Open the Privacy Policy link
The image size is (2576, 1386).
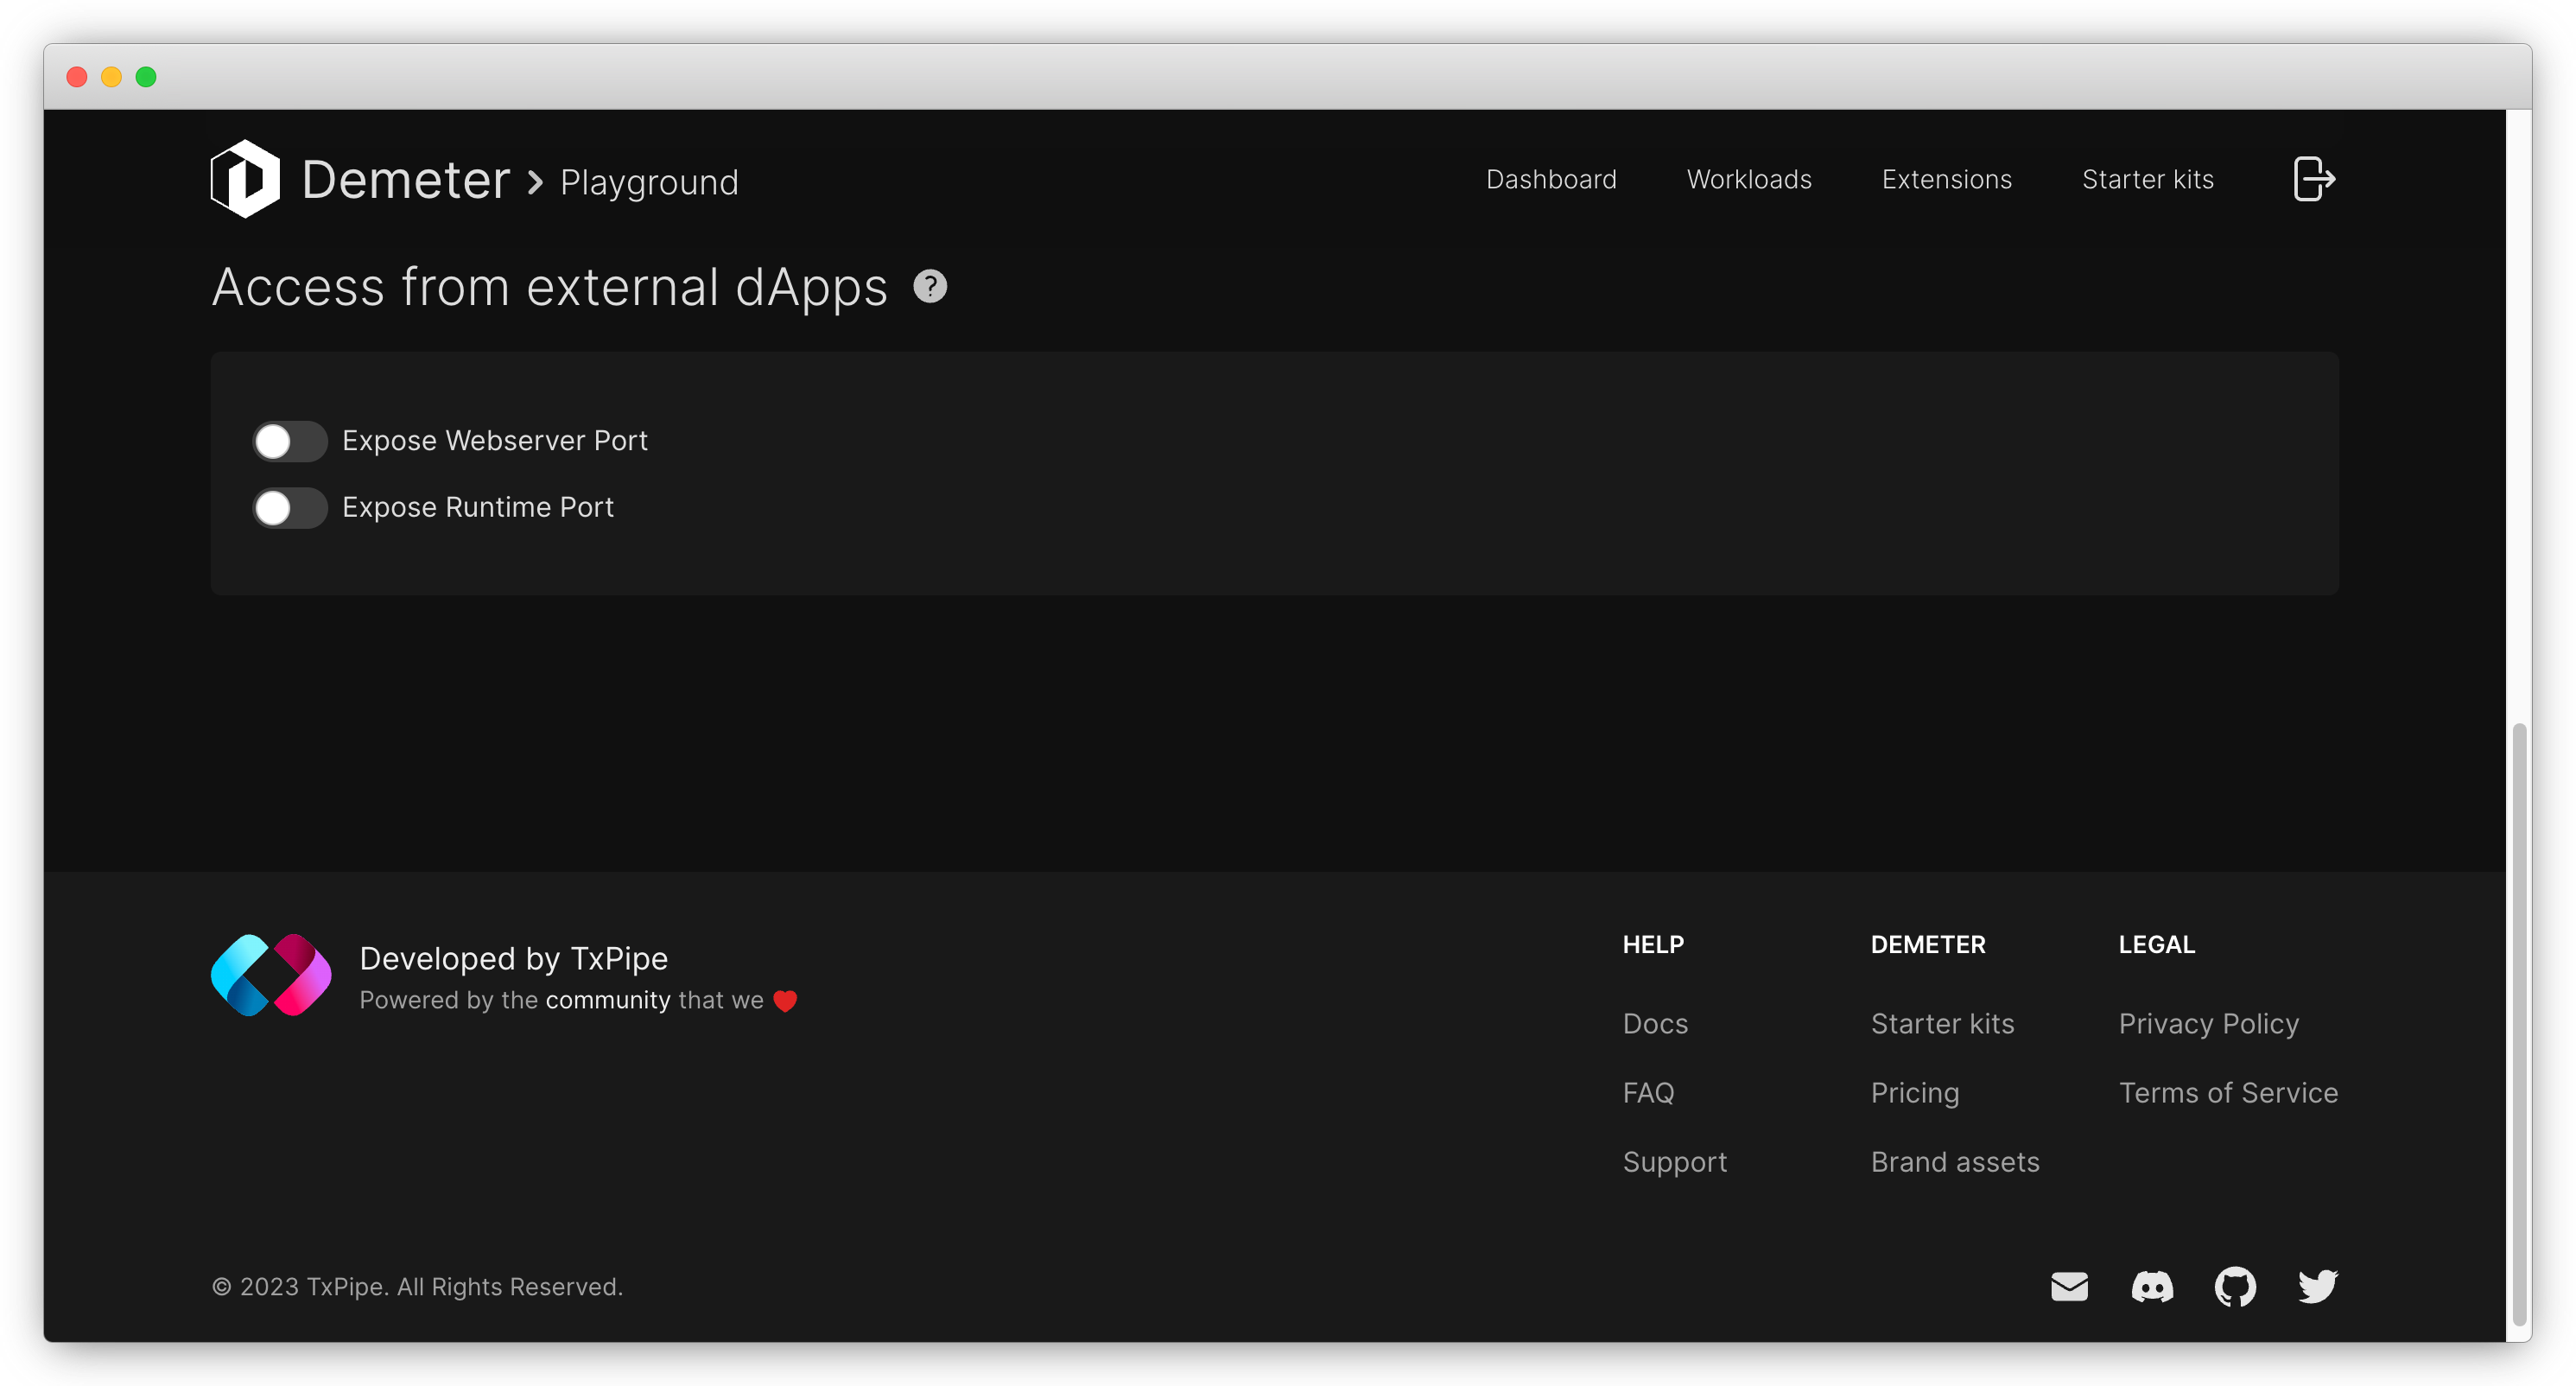pyautogui.click(x=2209, y=1024)
